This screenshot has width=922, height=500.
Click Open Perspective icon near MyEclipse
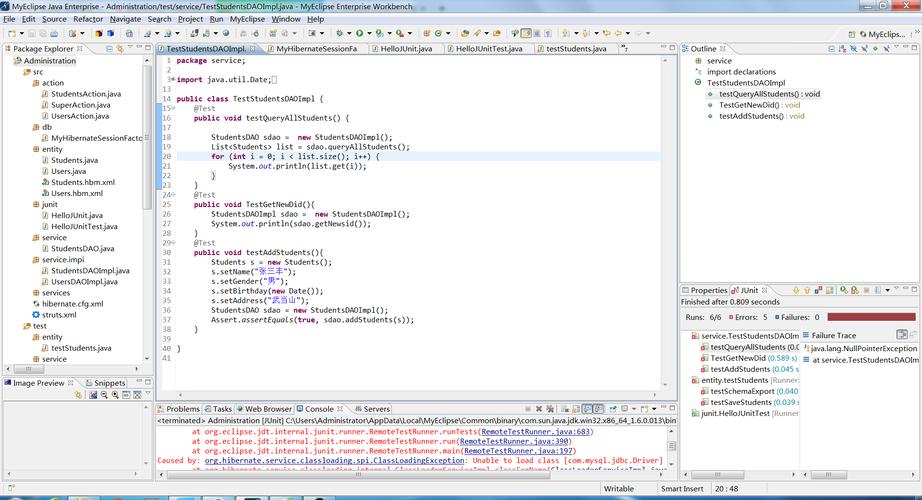pos(851,34)
